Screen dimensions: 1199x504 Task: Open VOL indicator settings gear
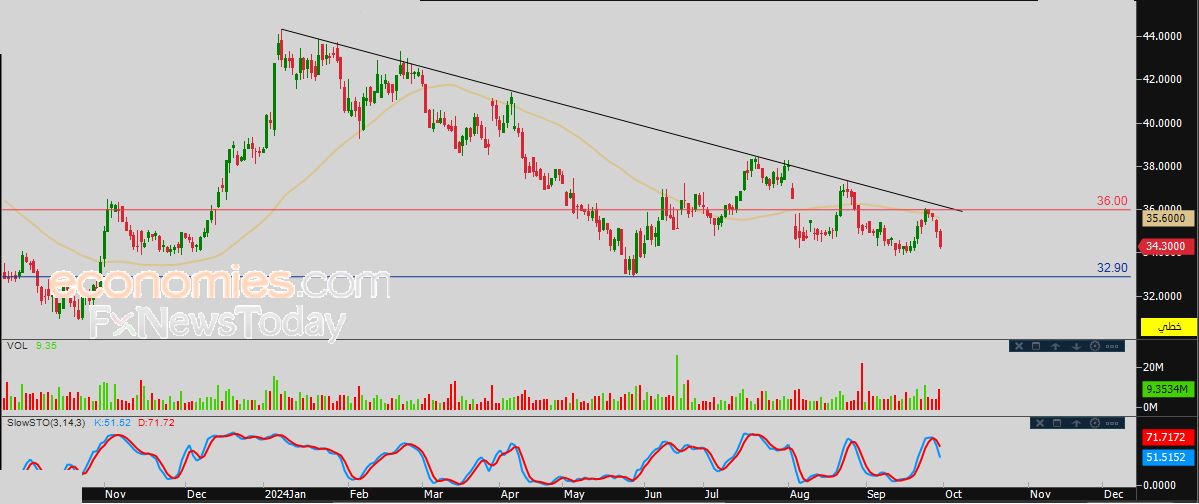click(x=1095, y=346)
